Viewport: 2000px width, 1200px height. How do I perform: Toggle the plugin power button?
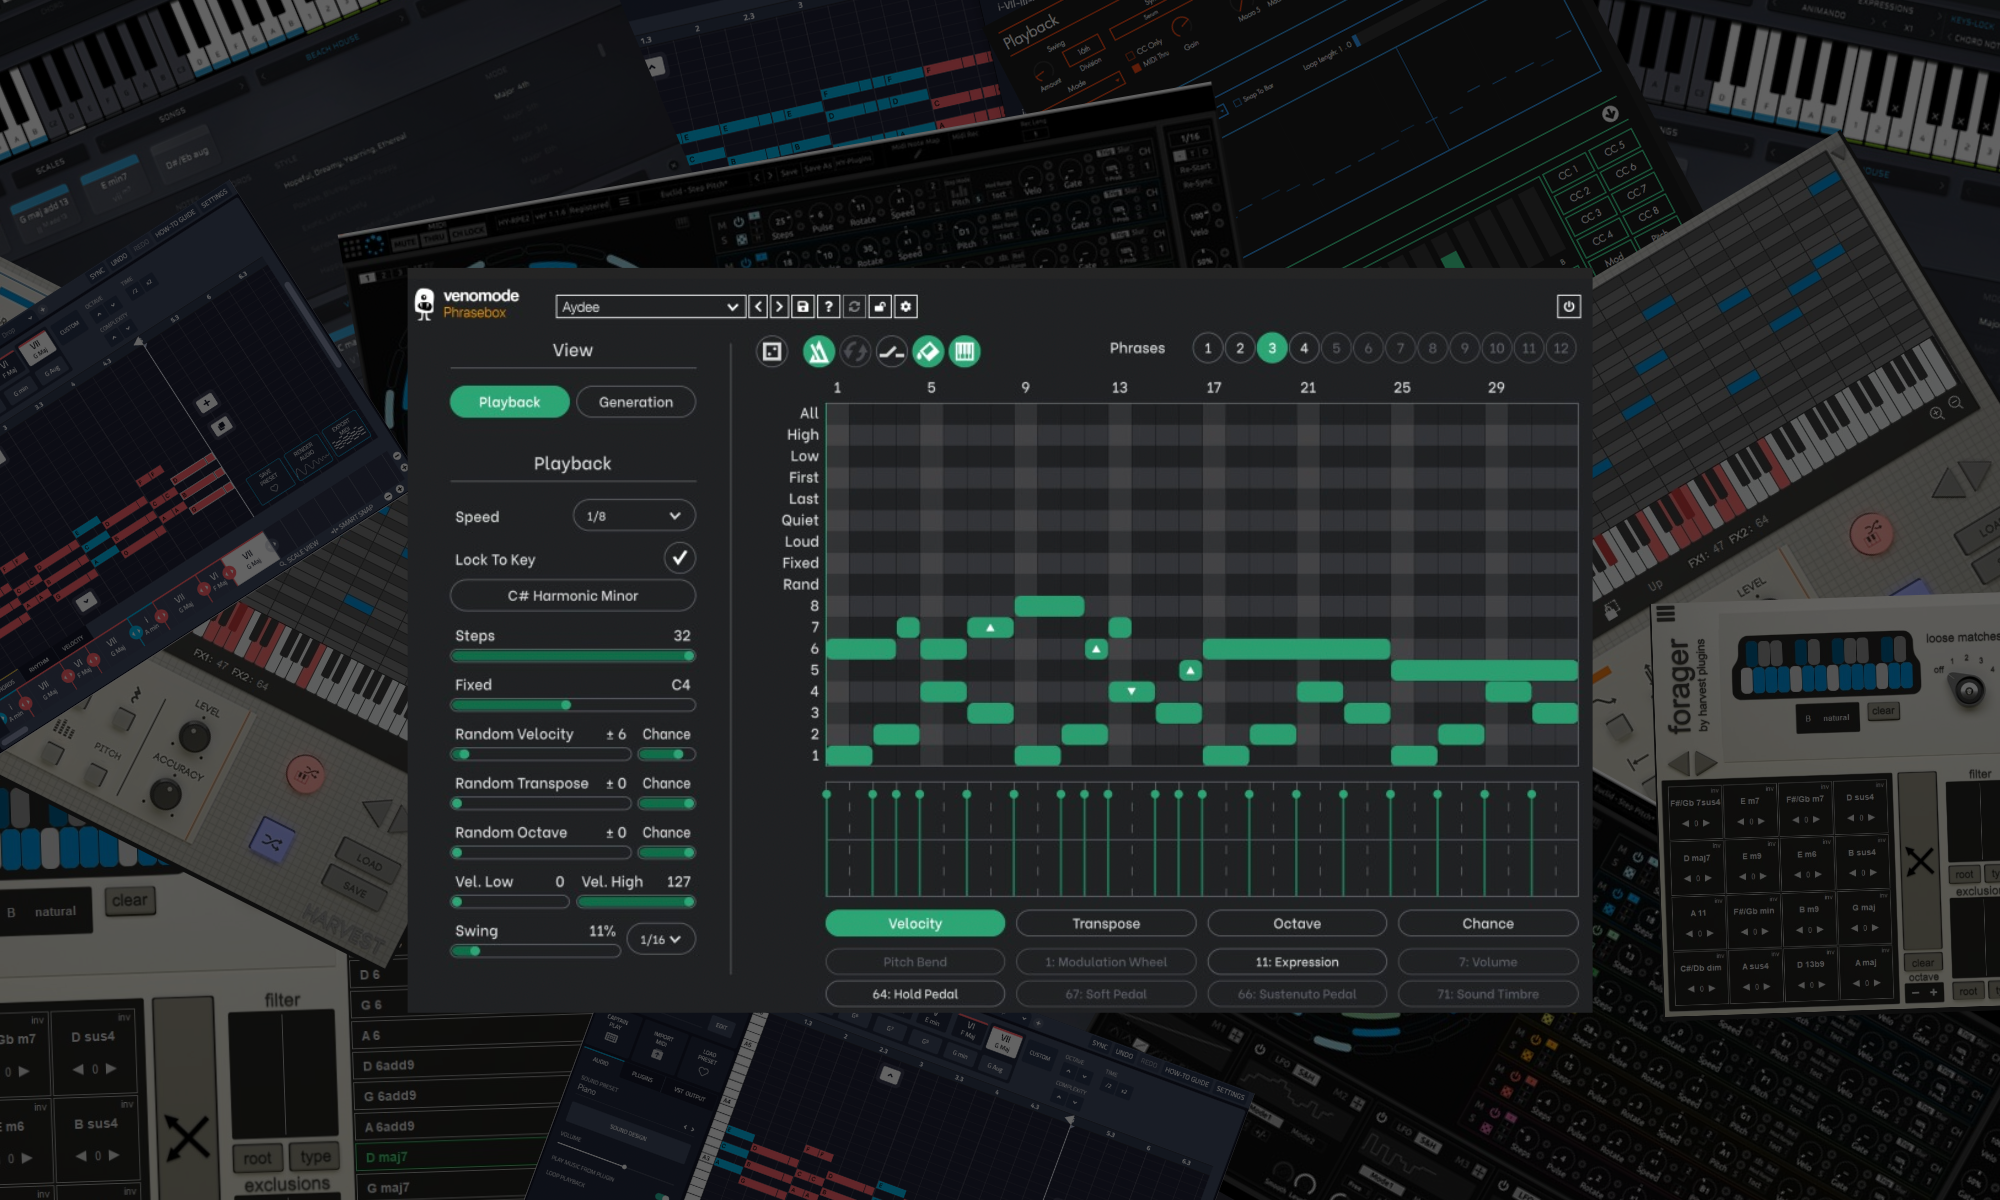click(x=1568, y=307)
